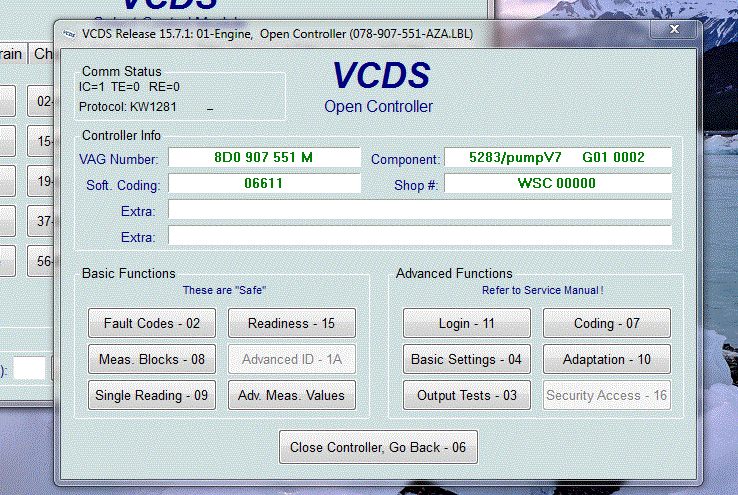Viewport: 738px width, 495px height.
Task: Click the 'These are "Safe"' note
Action: pos(225,290)
